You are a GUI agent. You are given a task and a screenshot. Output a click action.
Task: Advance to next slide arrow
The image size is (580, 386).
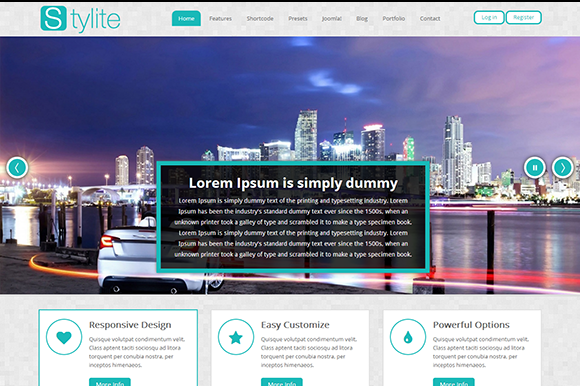tap(563, 168)
